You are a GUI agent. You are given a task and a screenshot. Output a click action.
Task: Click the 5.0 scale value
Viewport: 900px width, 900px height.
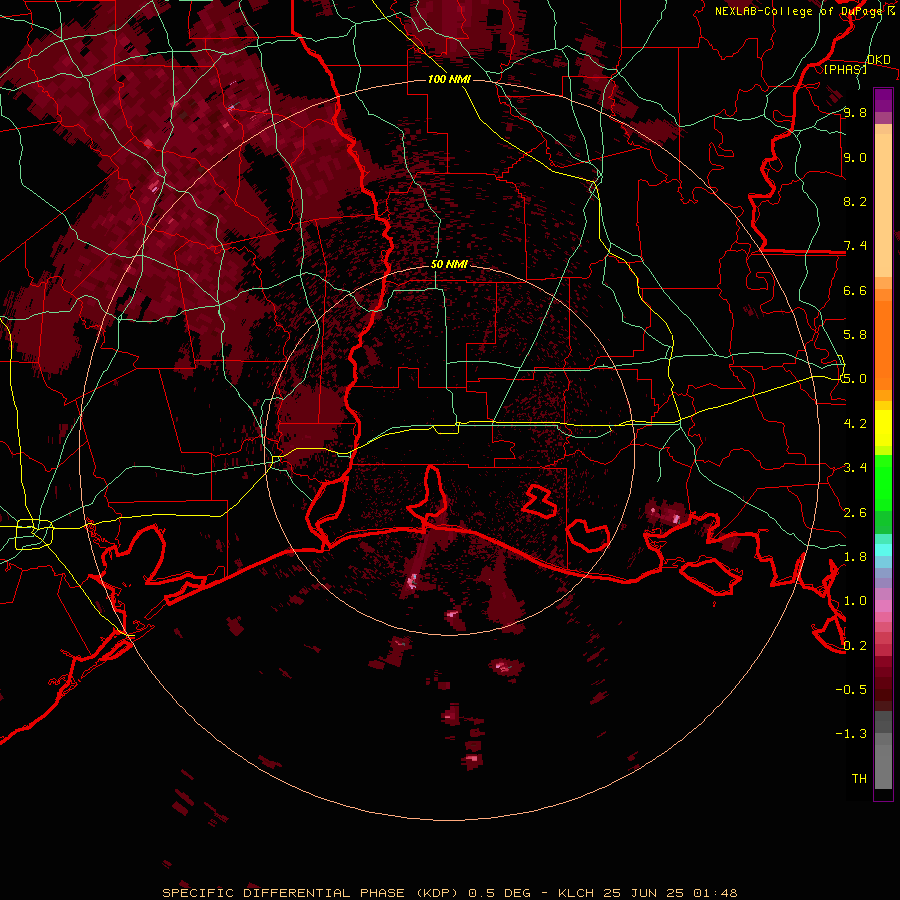855,379
